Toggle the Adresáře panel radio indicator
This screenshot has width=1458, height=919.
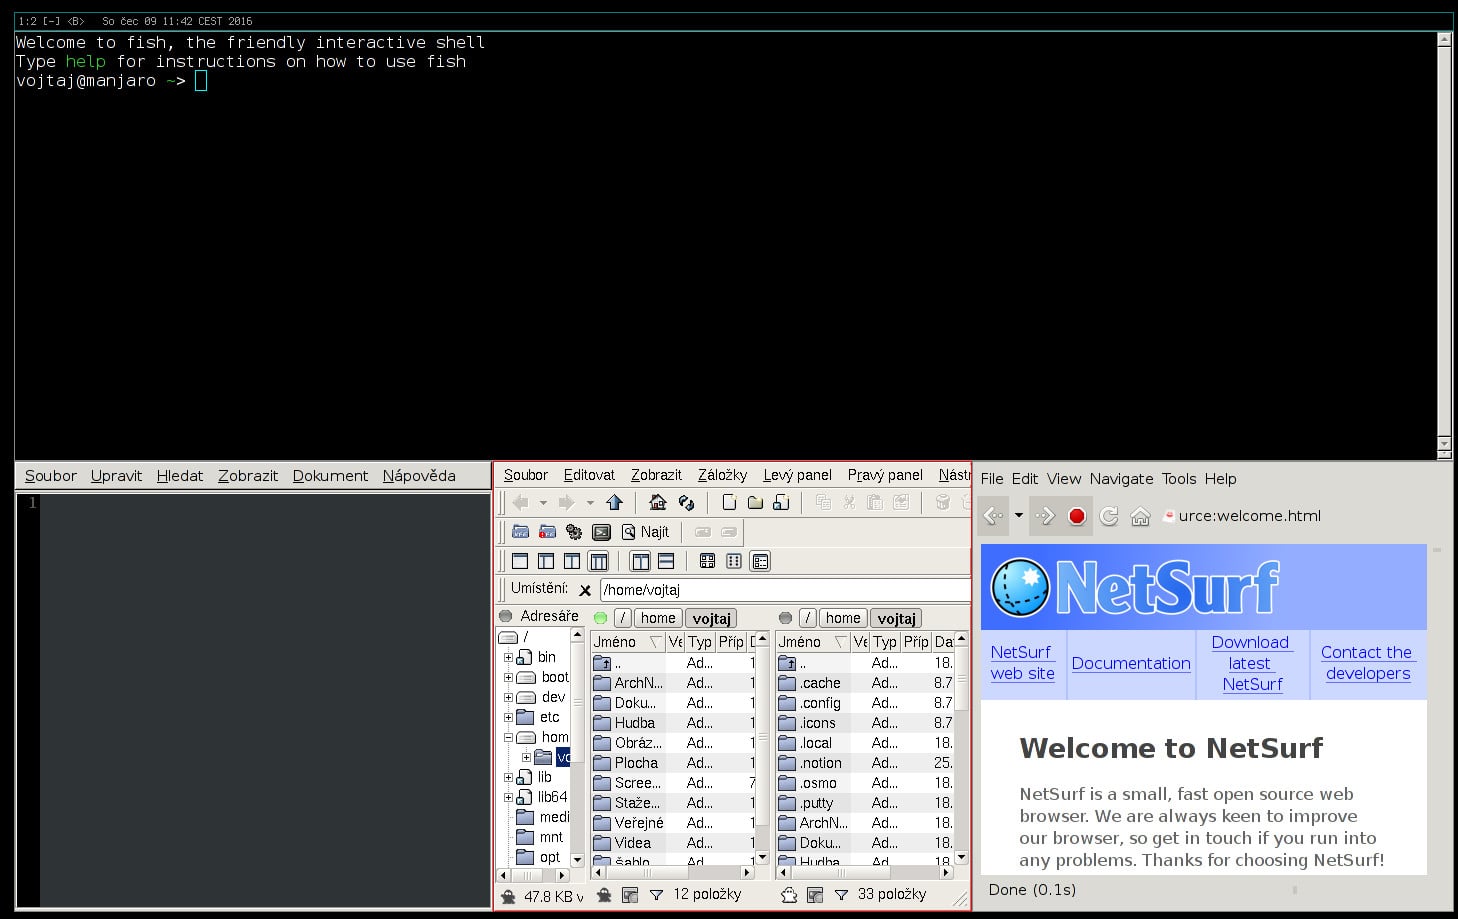point(506,616)
